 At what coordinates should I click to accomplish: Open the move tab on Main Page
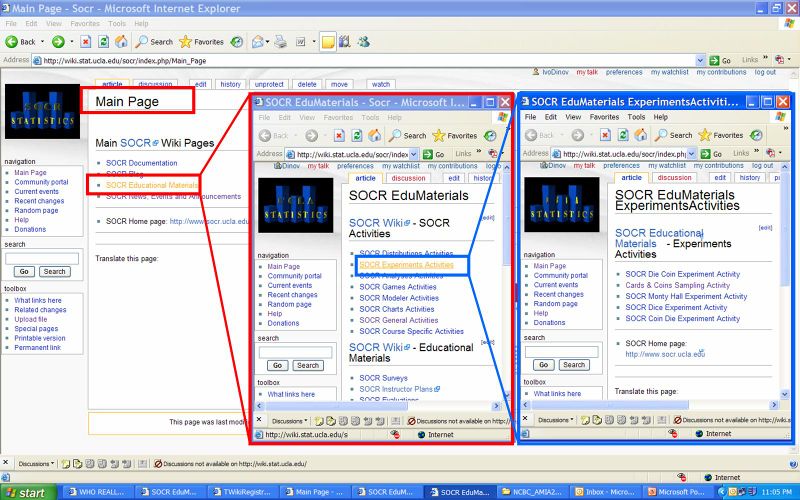click(x=339, y=84)
